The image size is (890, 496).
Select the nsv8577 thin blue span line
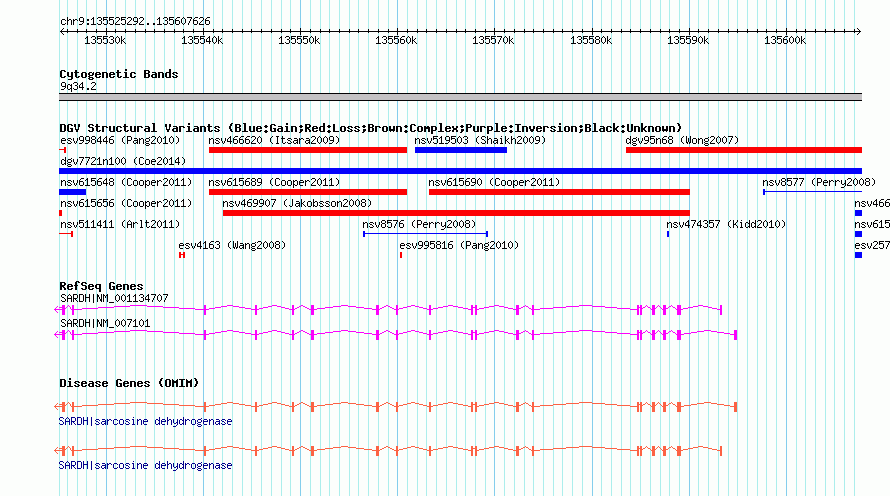point(812,192)
